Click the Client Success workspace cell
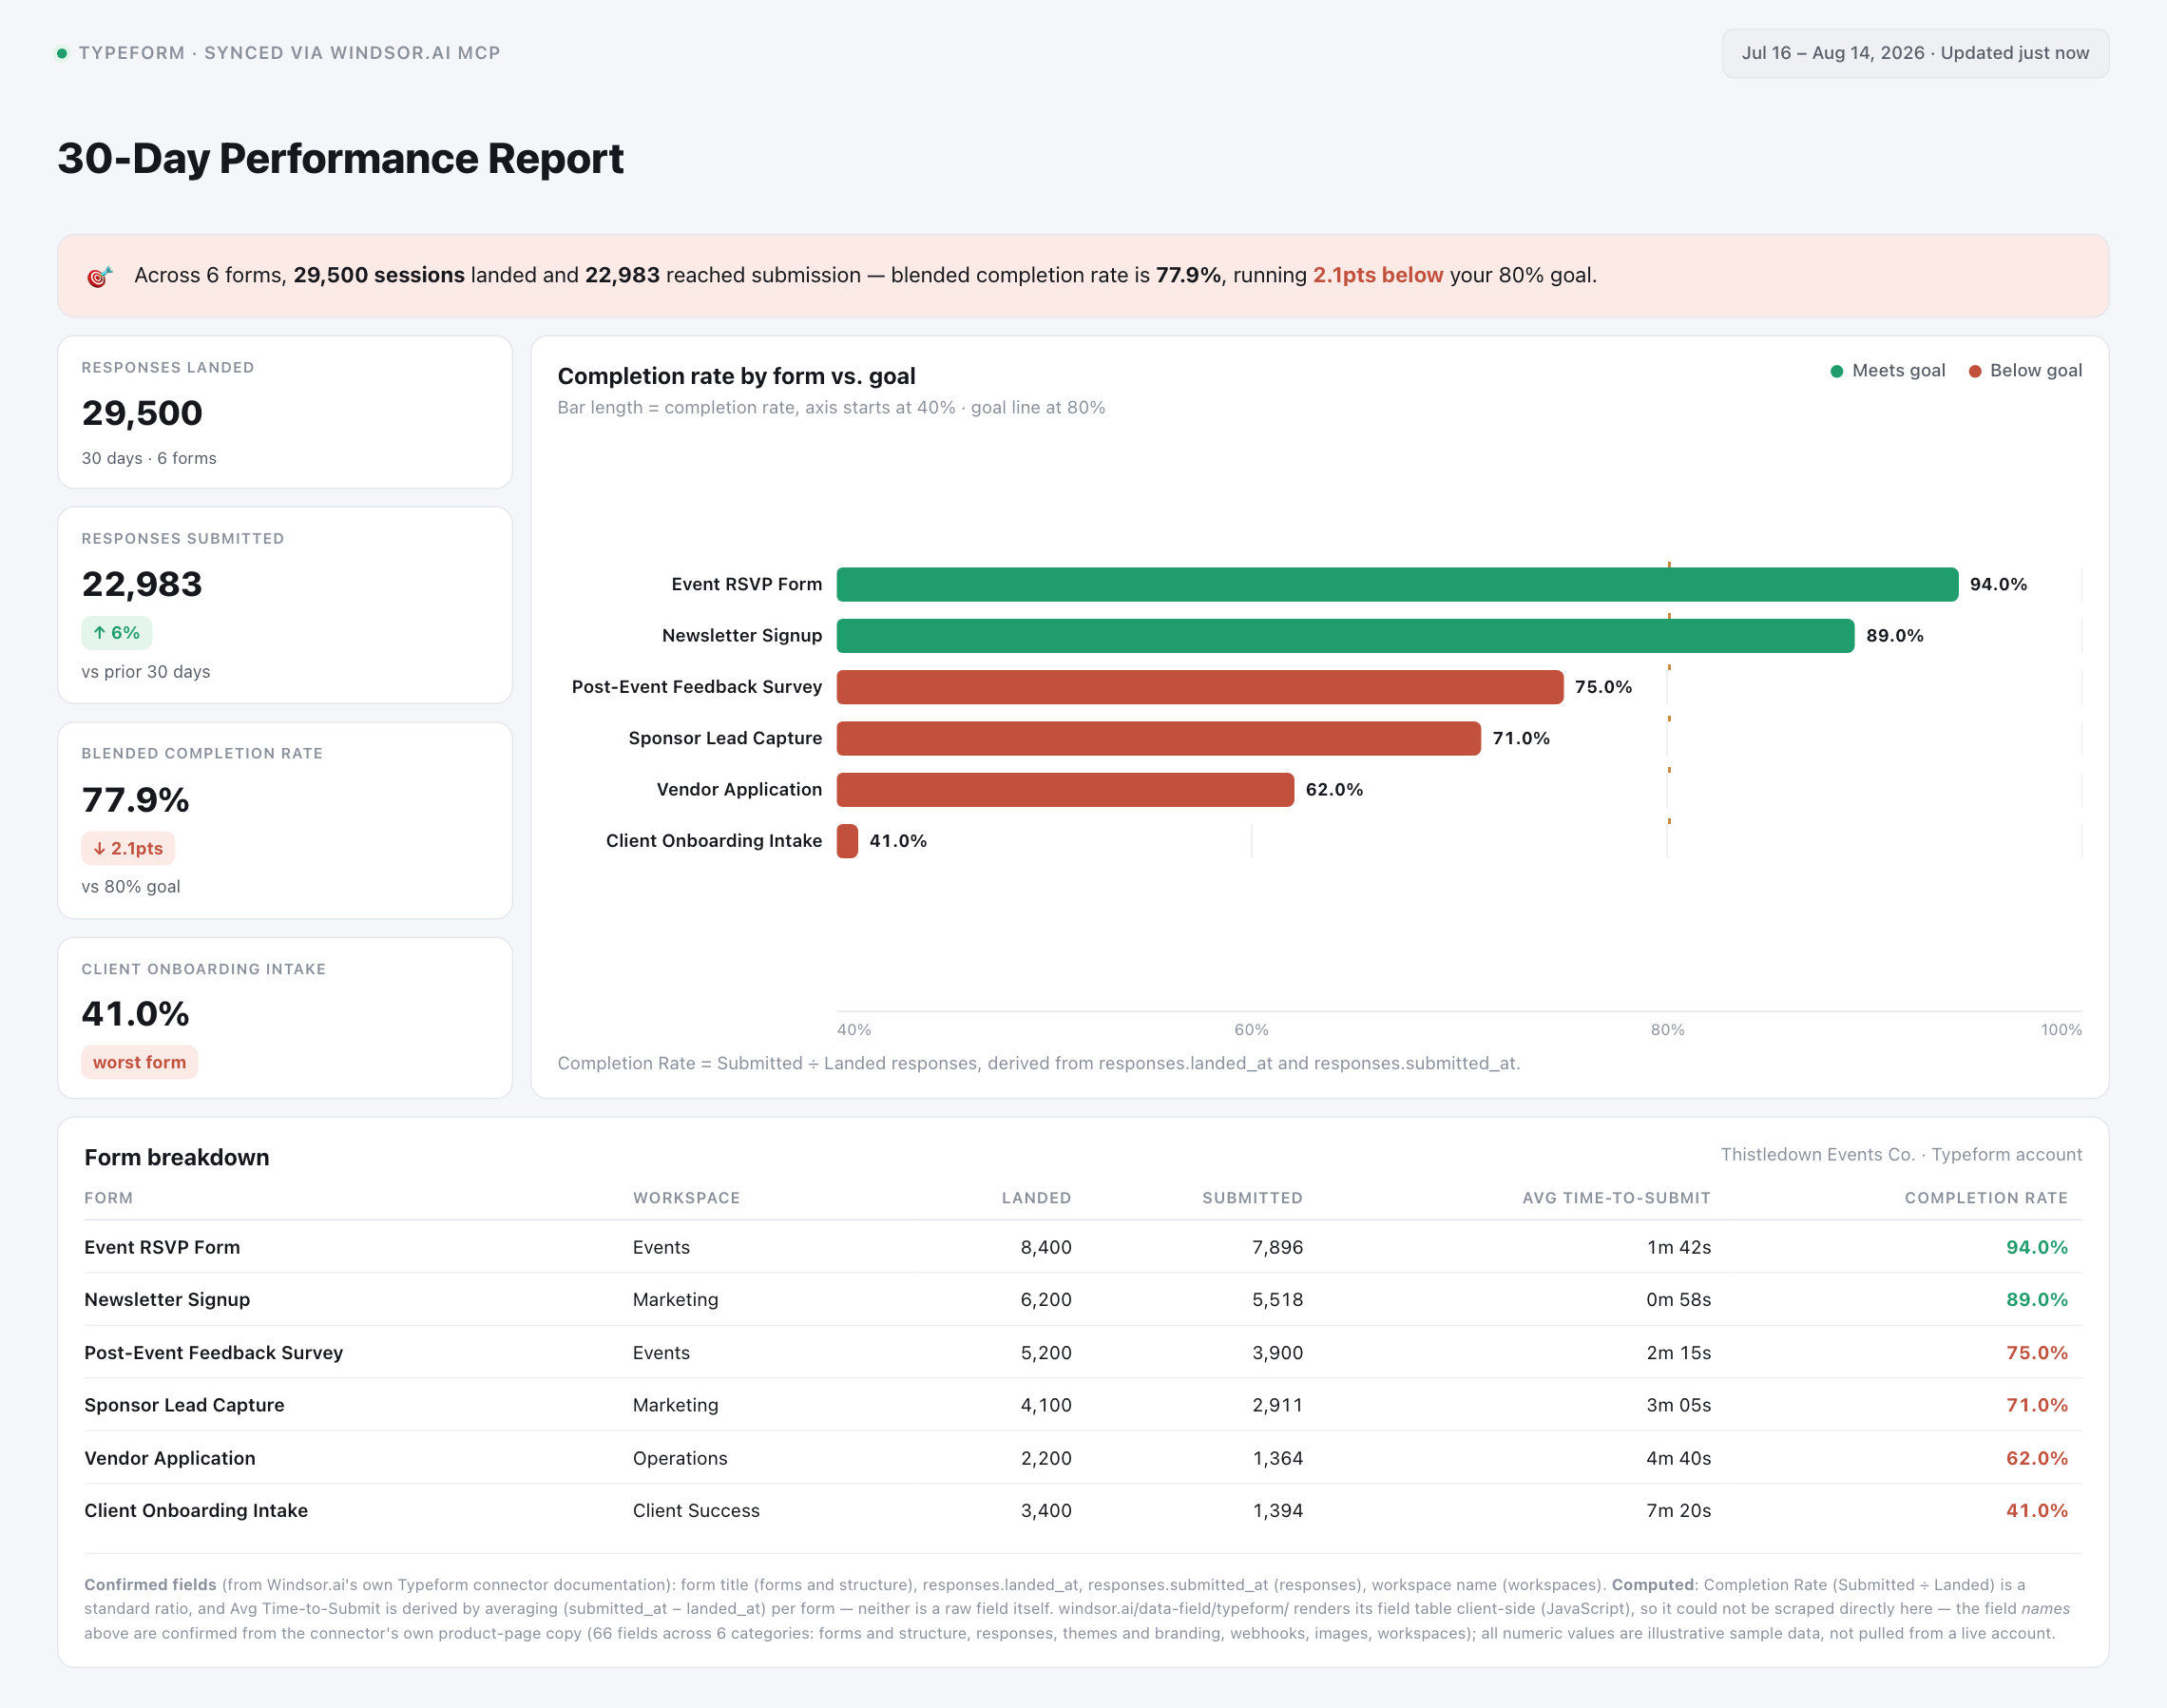This screenshot has height=1708, width=2167. pos(696,1510)
